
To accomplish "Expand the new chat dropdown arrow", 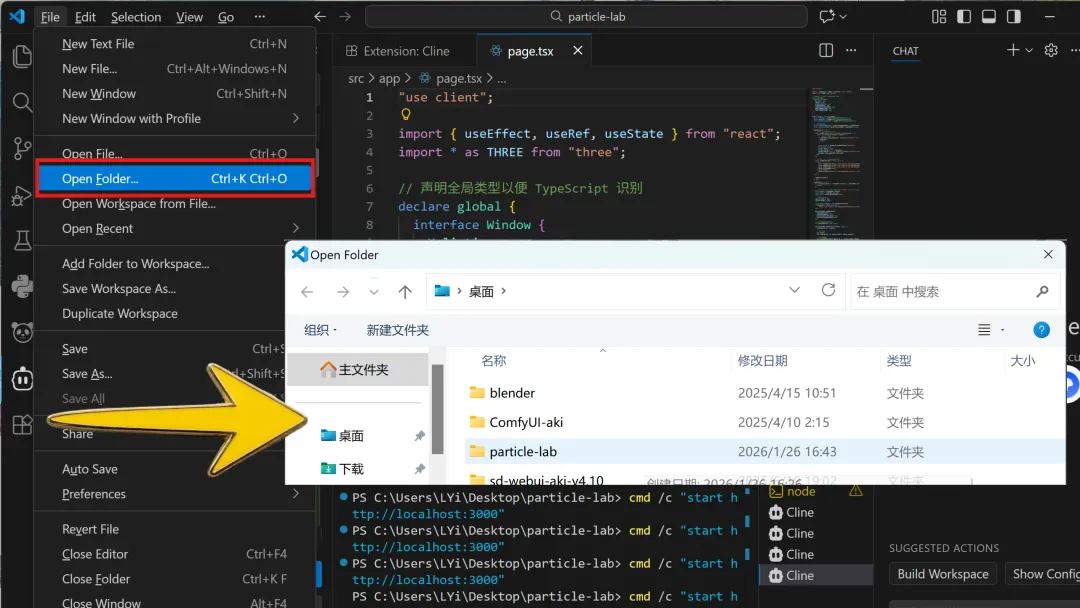I will (1029, 50).
